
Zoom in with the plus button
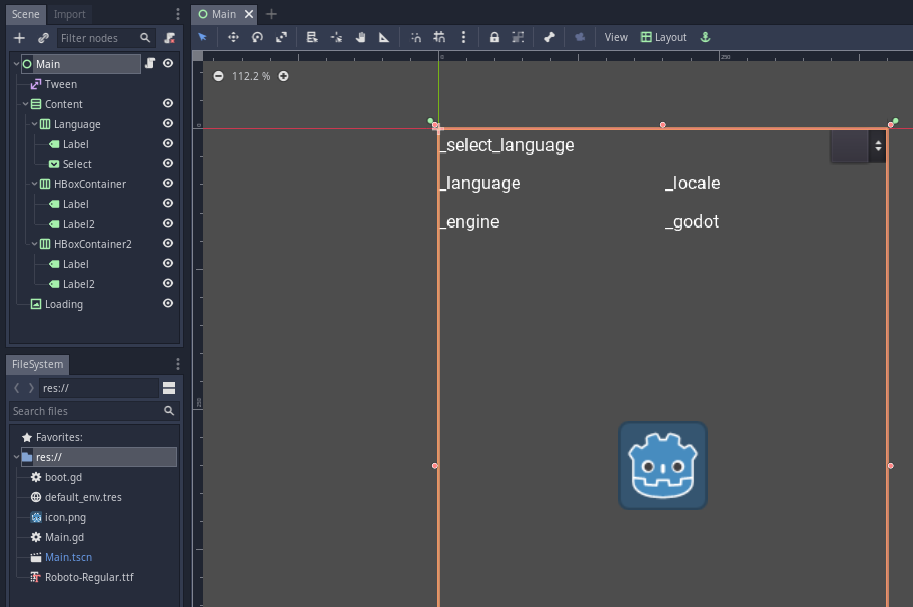[x=284, y=76]
